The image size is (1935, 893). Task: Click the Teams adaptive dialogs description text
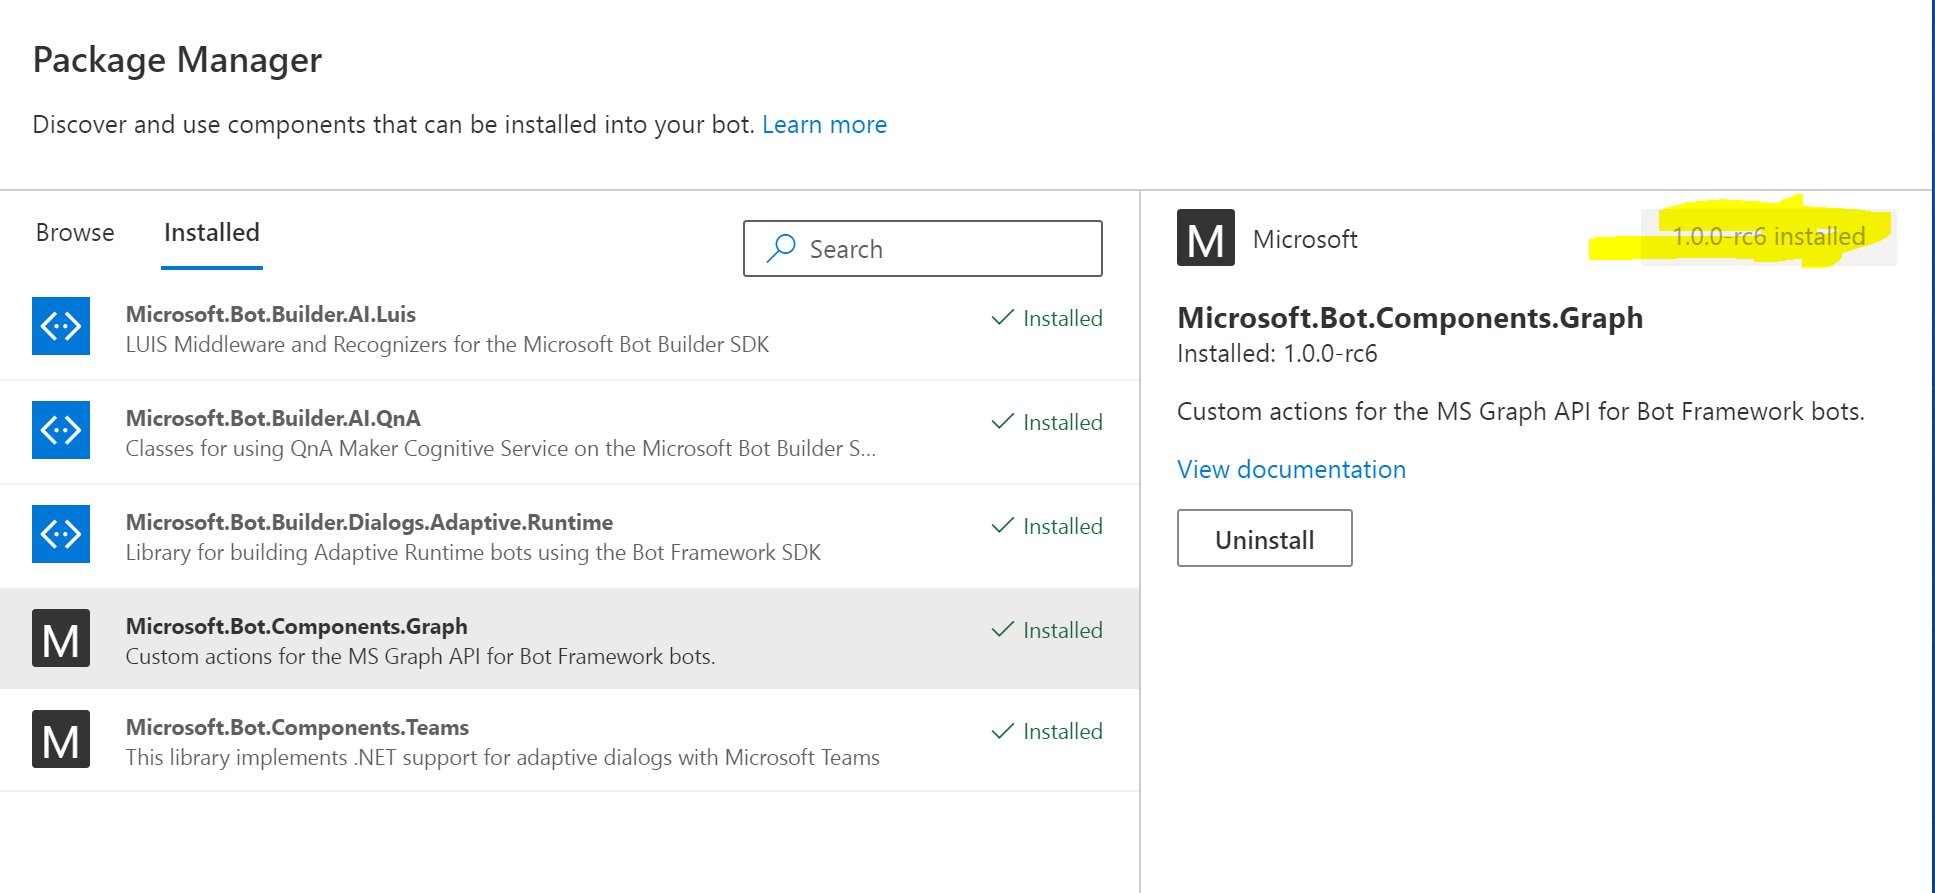(503, 758)
